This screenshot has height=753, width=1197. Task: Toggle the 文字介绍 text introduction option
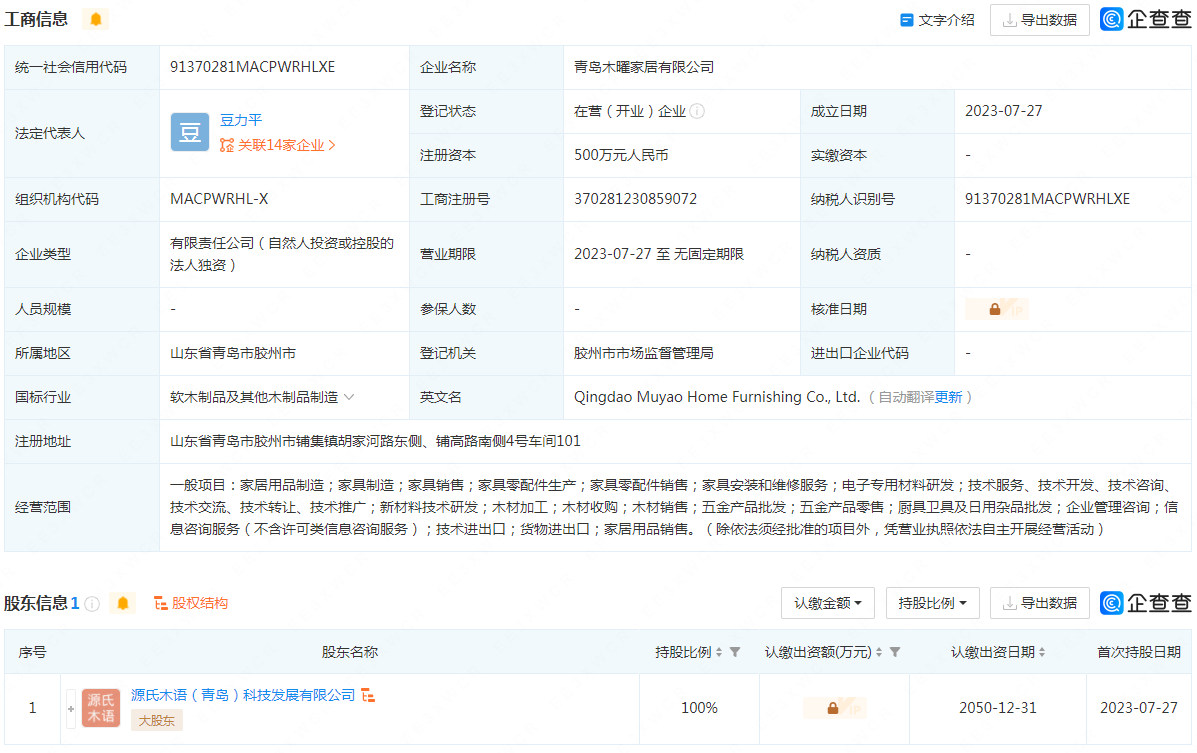[x=937, y=19]
